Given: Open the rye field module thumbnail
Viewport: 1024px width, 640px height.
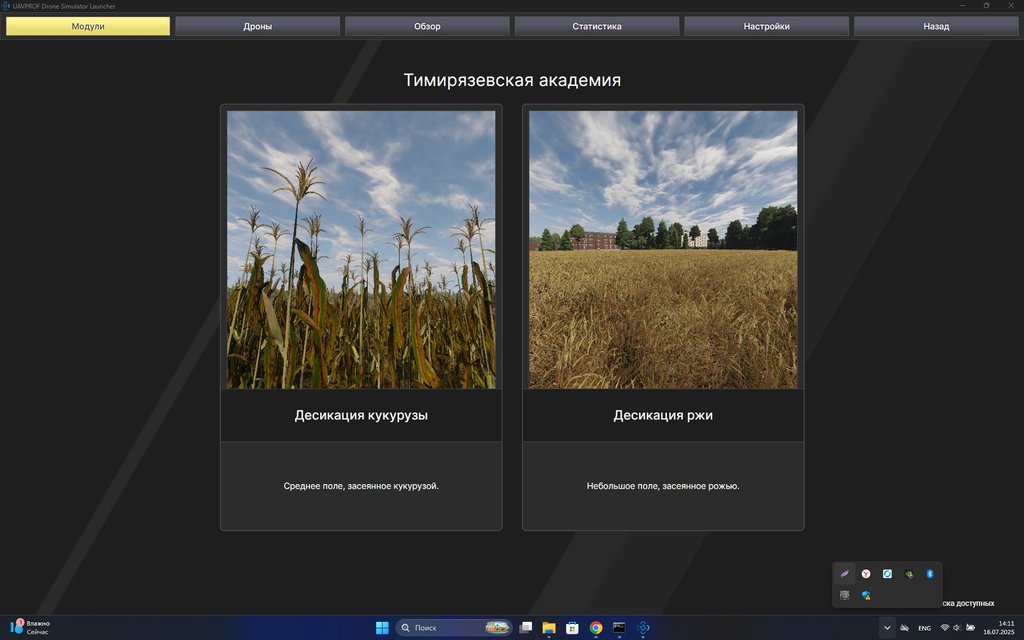Looking at the screenshot, I should 663,249.
